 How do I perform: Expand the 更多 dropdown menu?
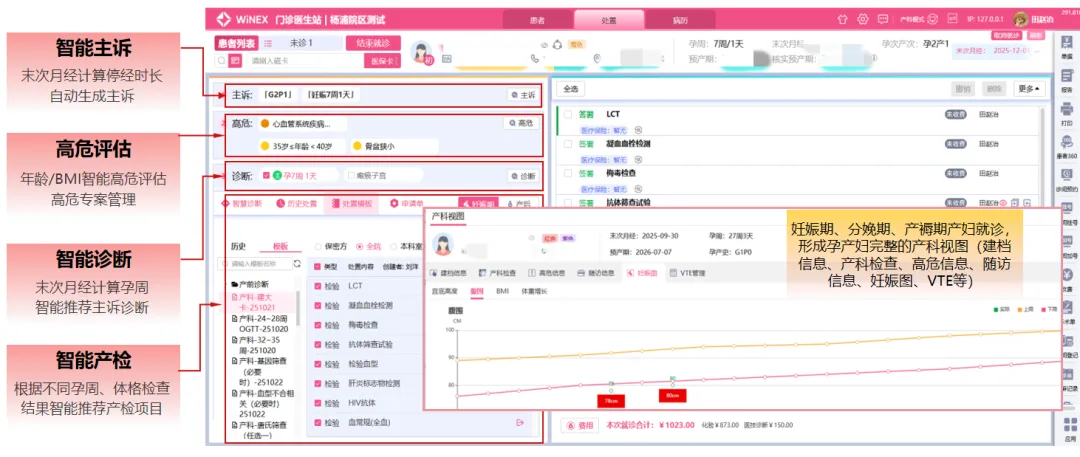pos(1027,89)
